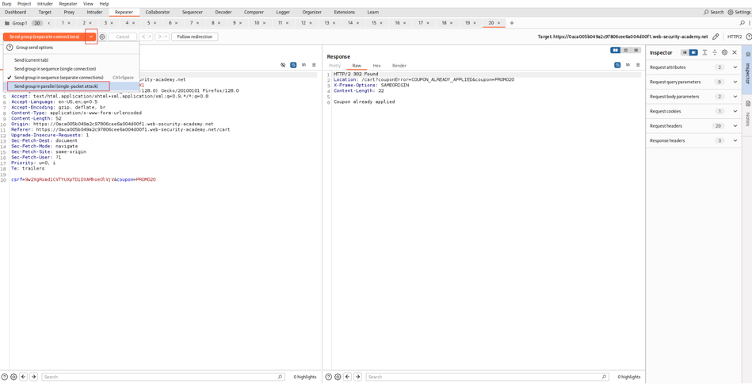Open the Help menu
The width and height of the screenshot is (755, 385).
(x=104, y=3)
